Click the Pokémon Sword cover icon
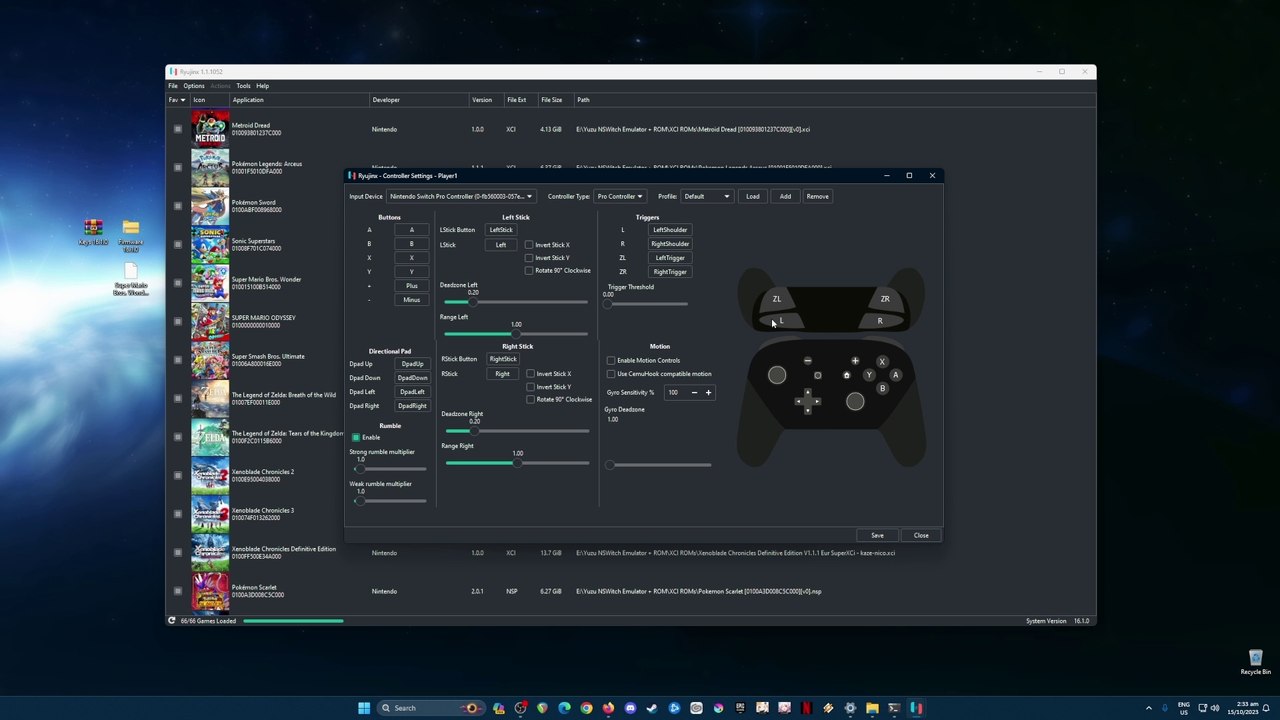The width and height of the screenshot is (1280, 720). point(210,206)
